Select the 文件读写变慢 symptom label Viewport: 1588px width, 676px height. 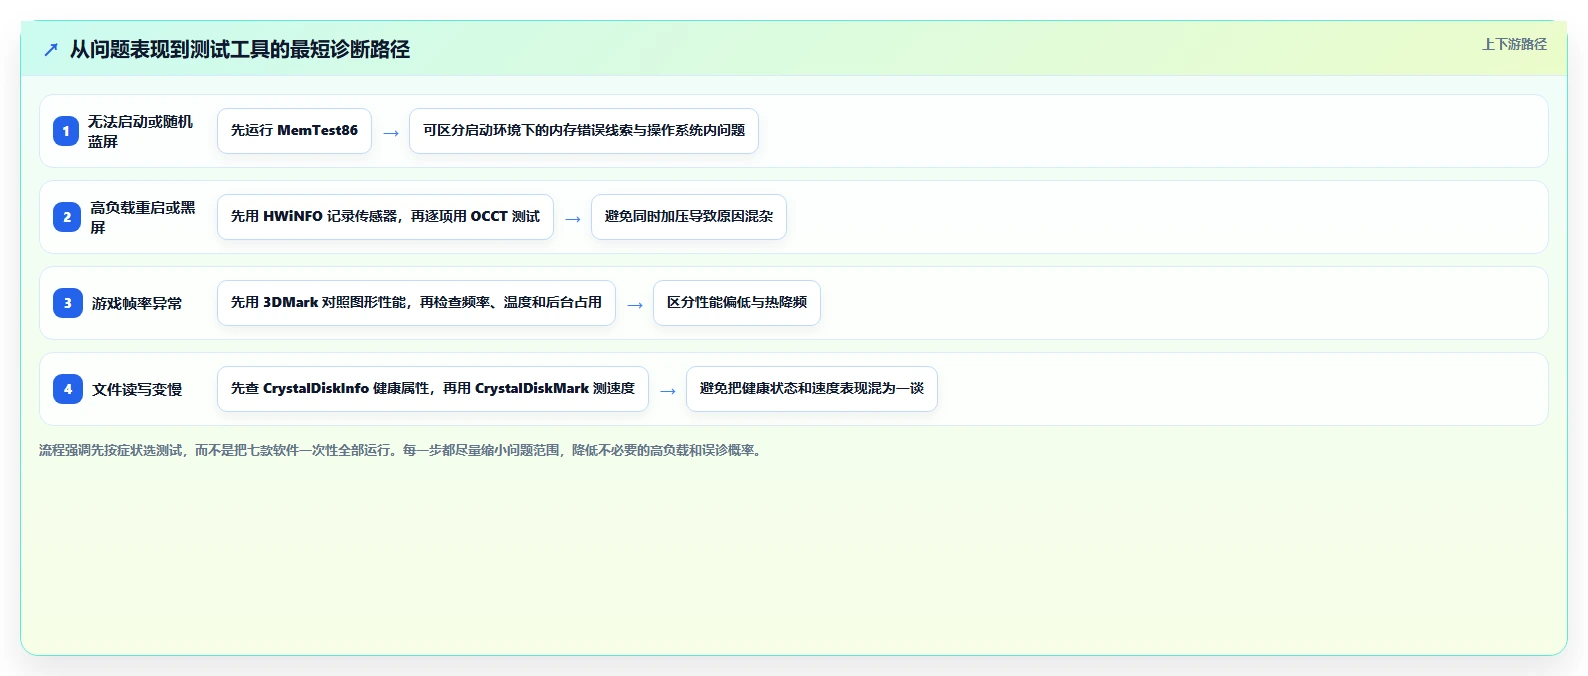coord(137,389)
